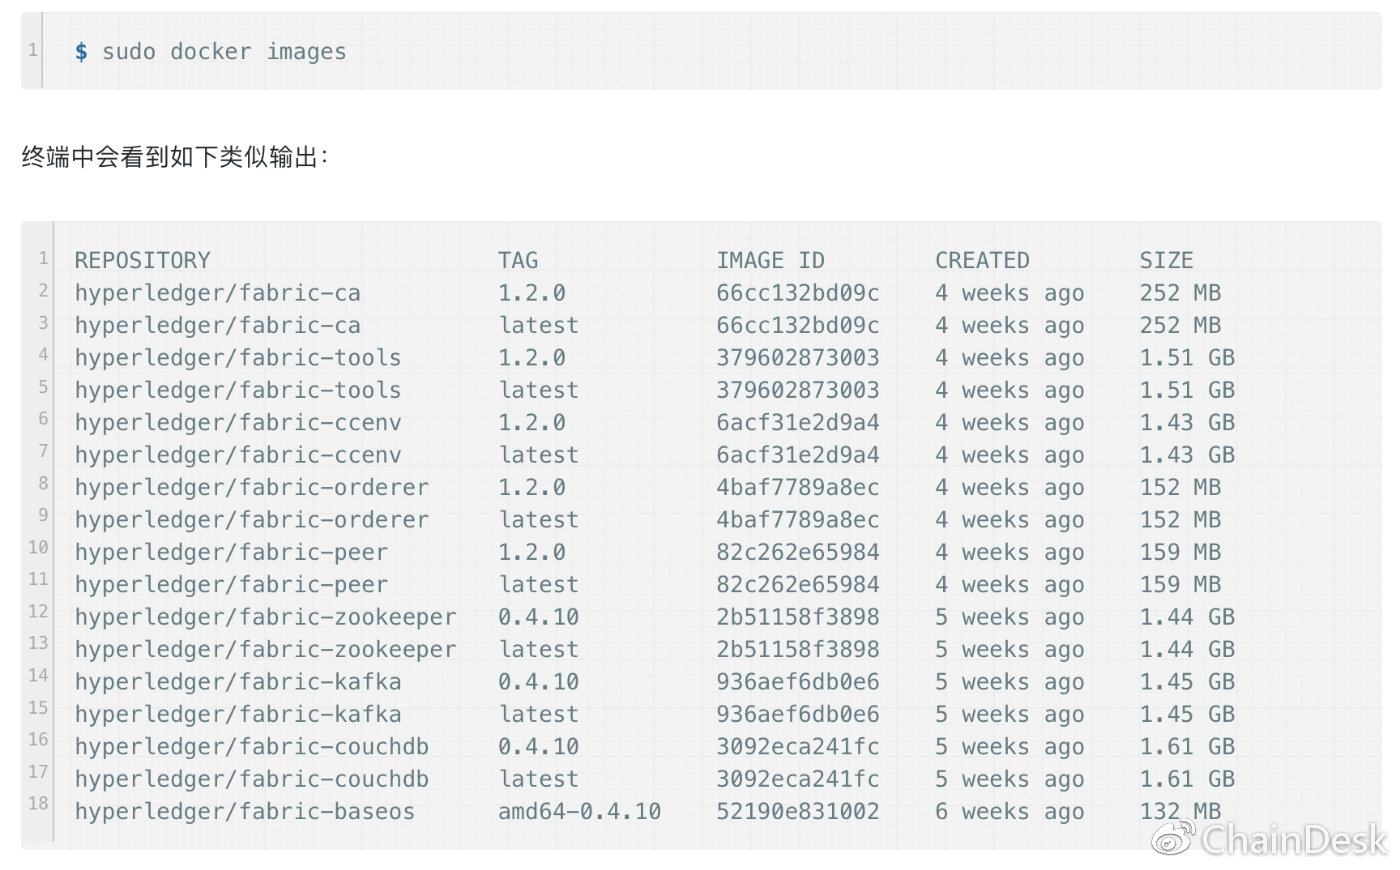
Task: Click the TAG column header
Action: pyautogui.click(x=518, y=260)
